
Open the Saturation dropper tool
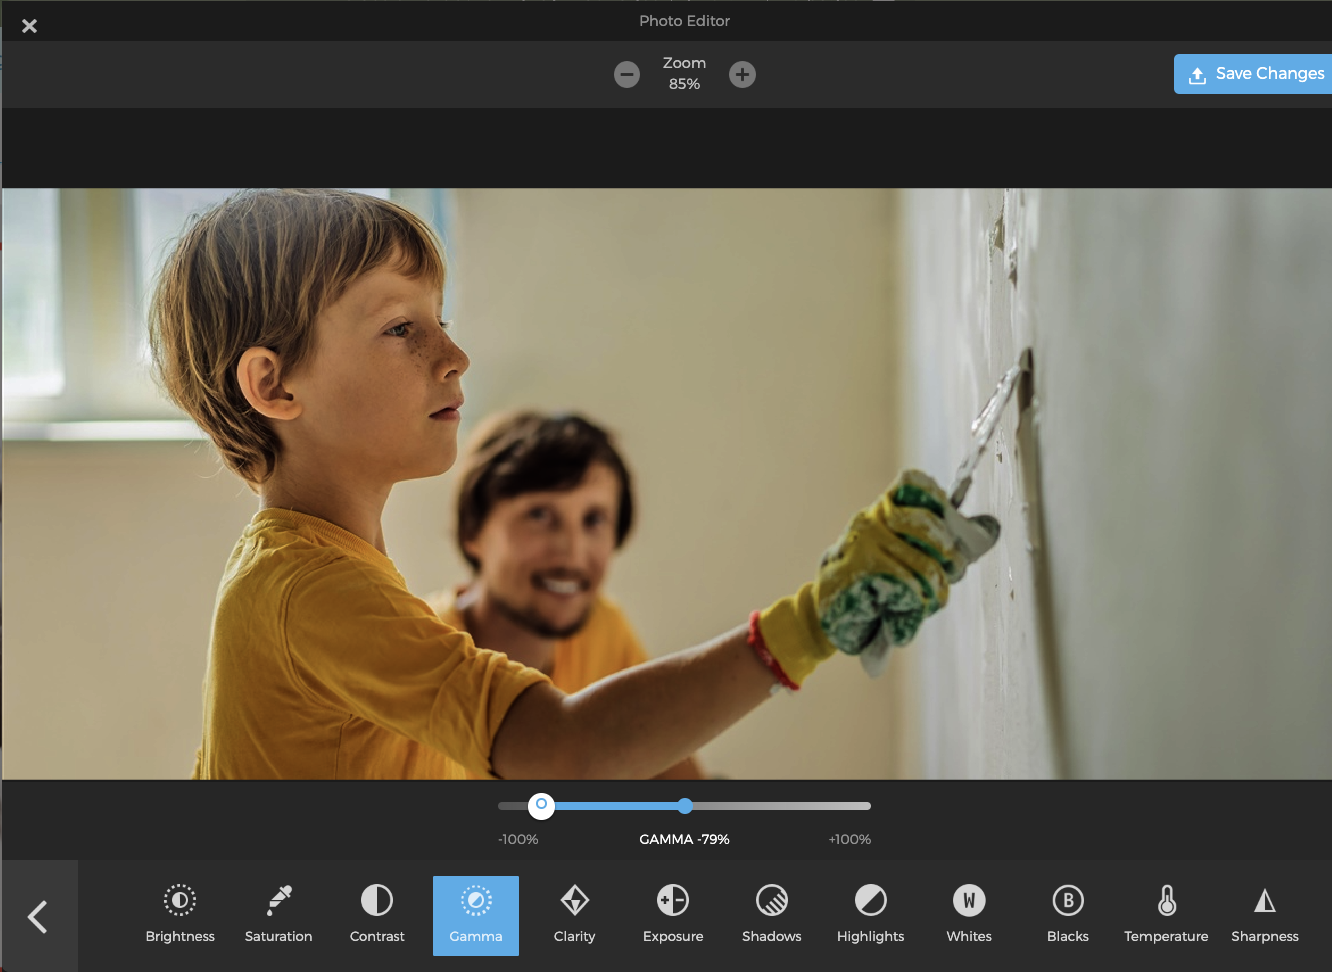click(x=279, y=914)
